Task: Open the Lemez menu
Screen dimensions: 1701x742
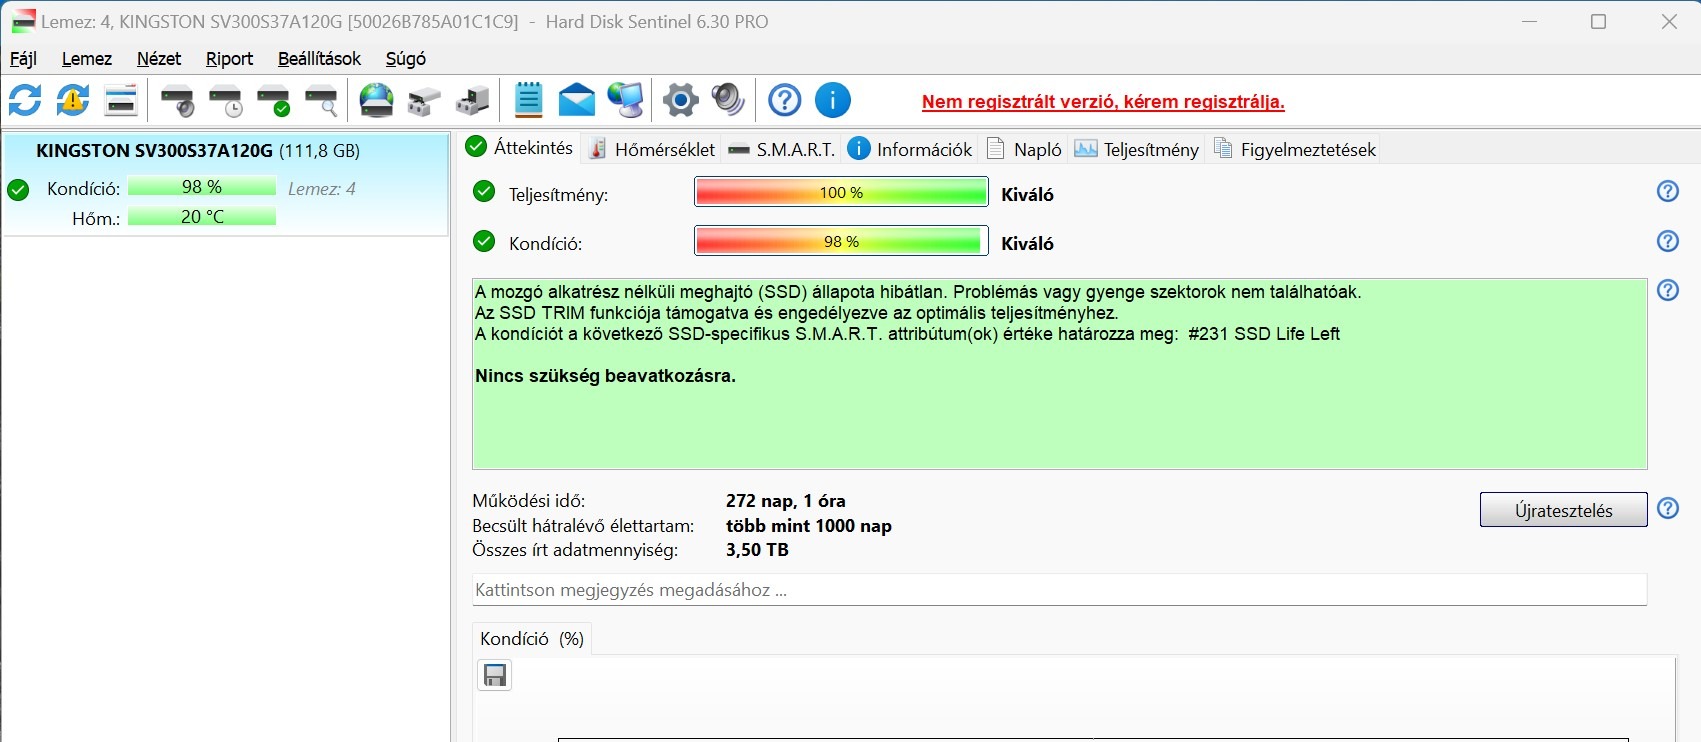Action: pos(87,59)
